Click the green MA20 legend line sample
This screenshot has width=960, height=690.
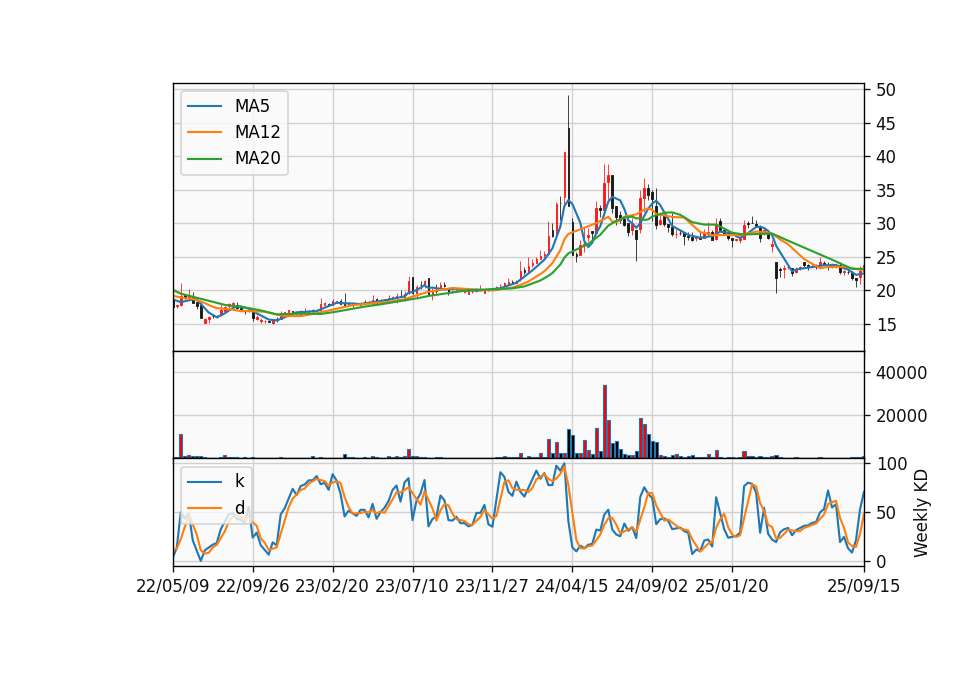[204, 159]
